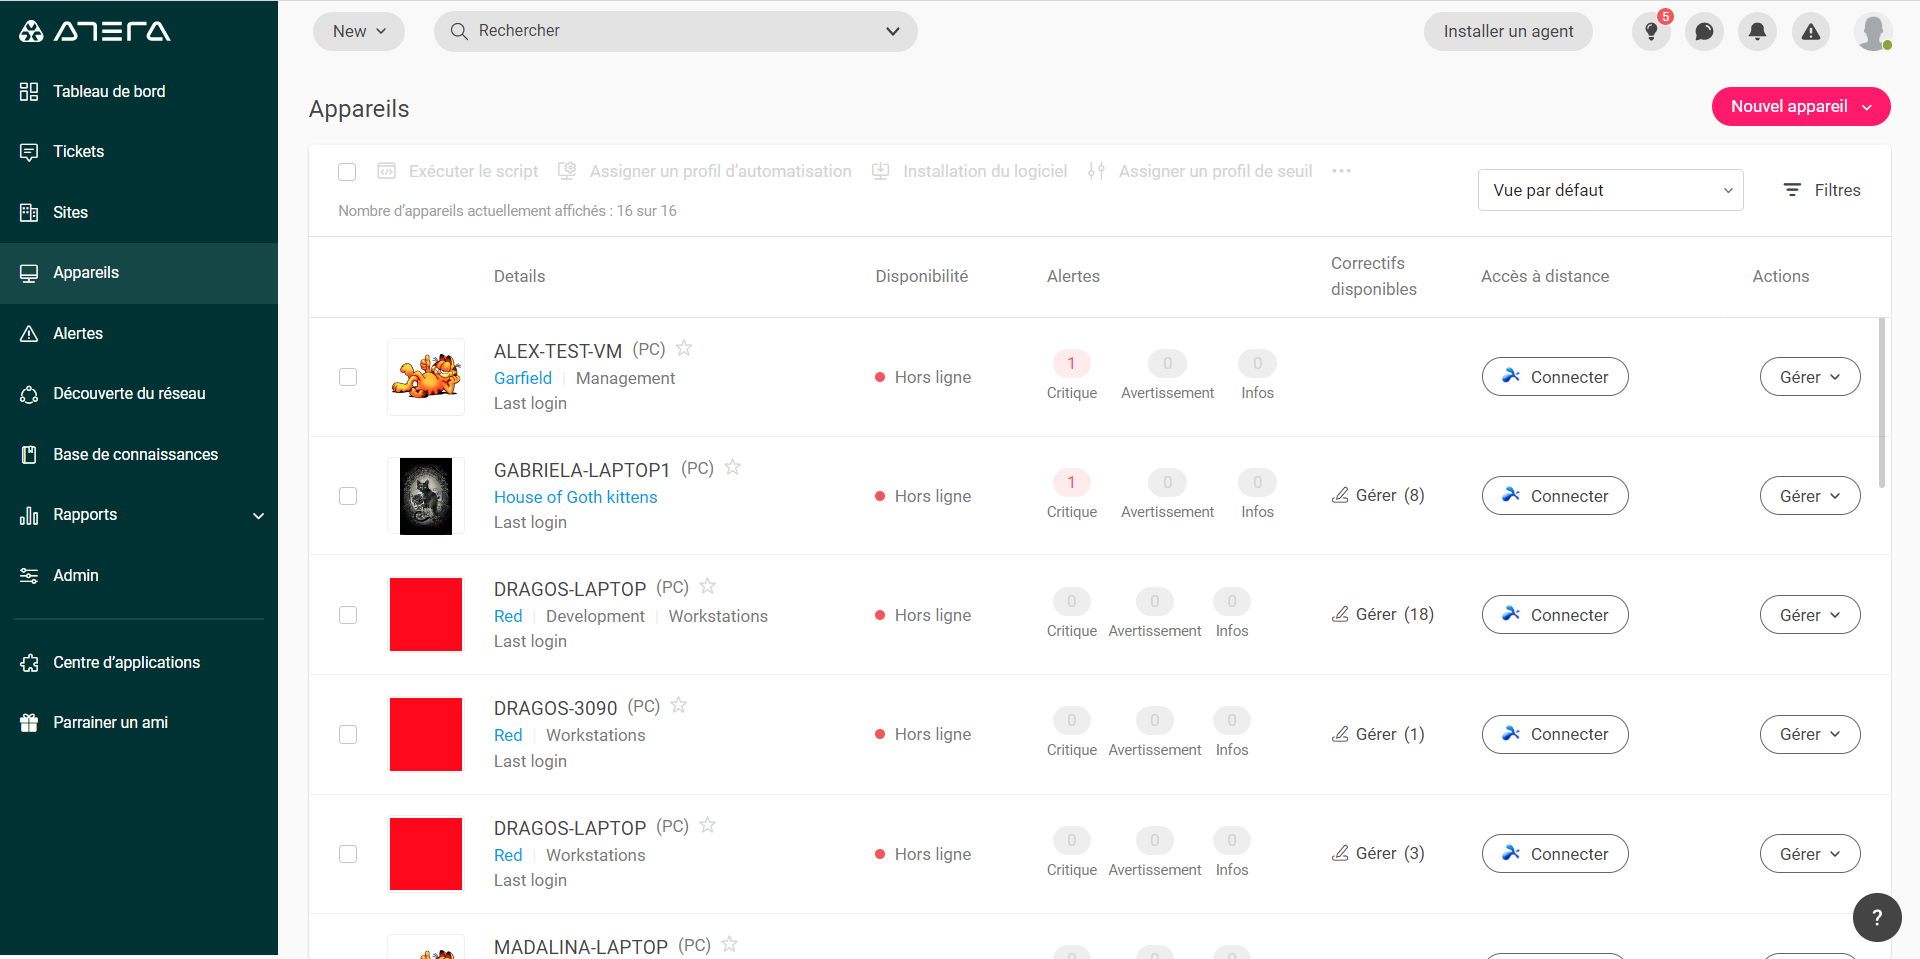Open Parrainer un ami
Image resolution: width=1920 pixels, height=959 pixels.
coord(139,723)
